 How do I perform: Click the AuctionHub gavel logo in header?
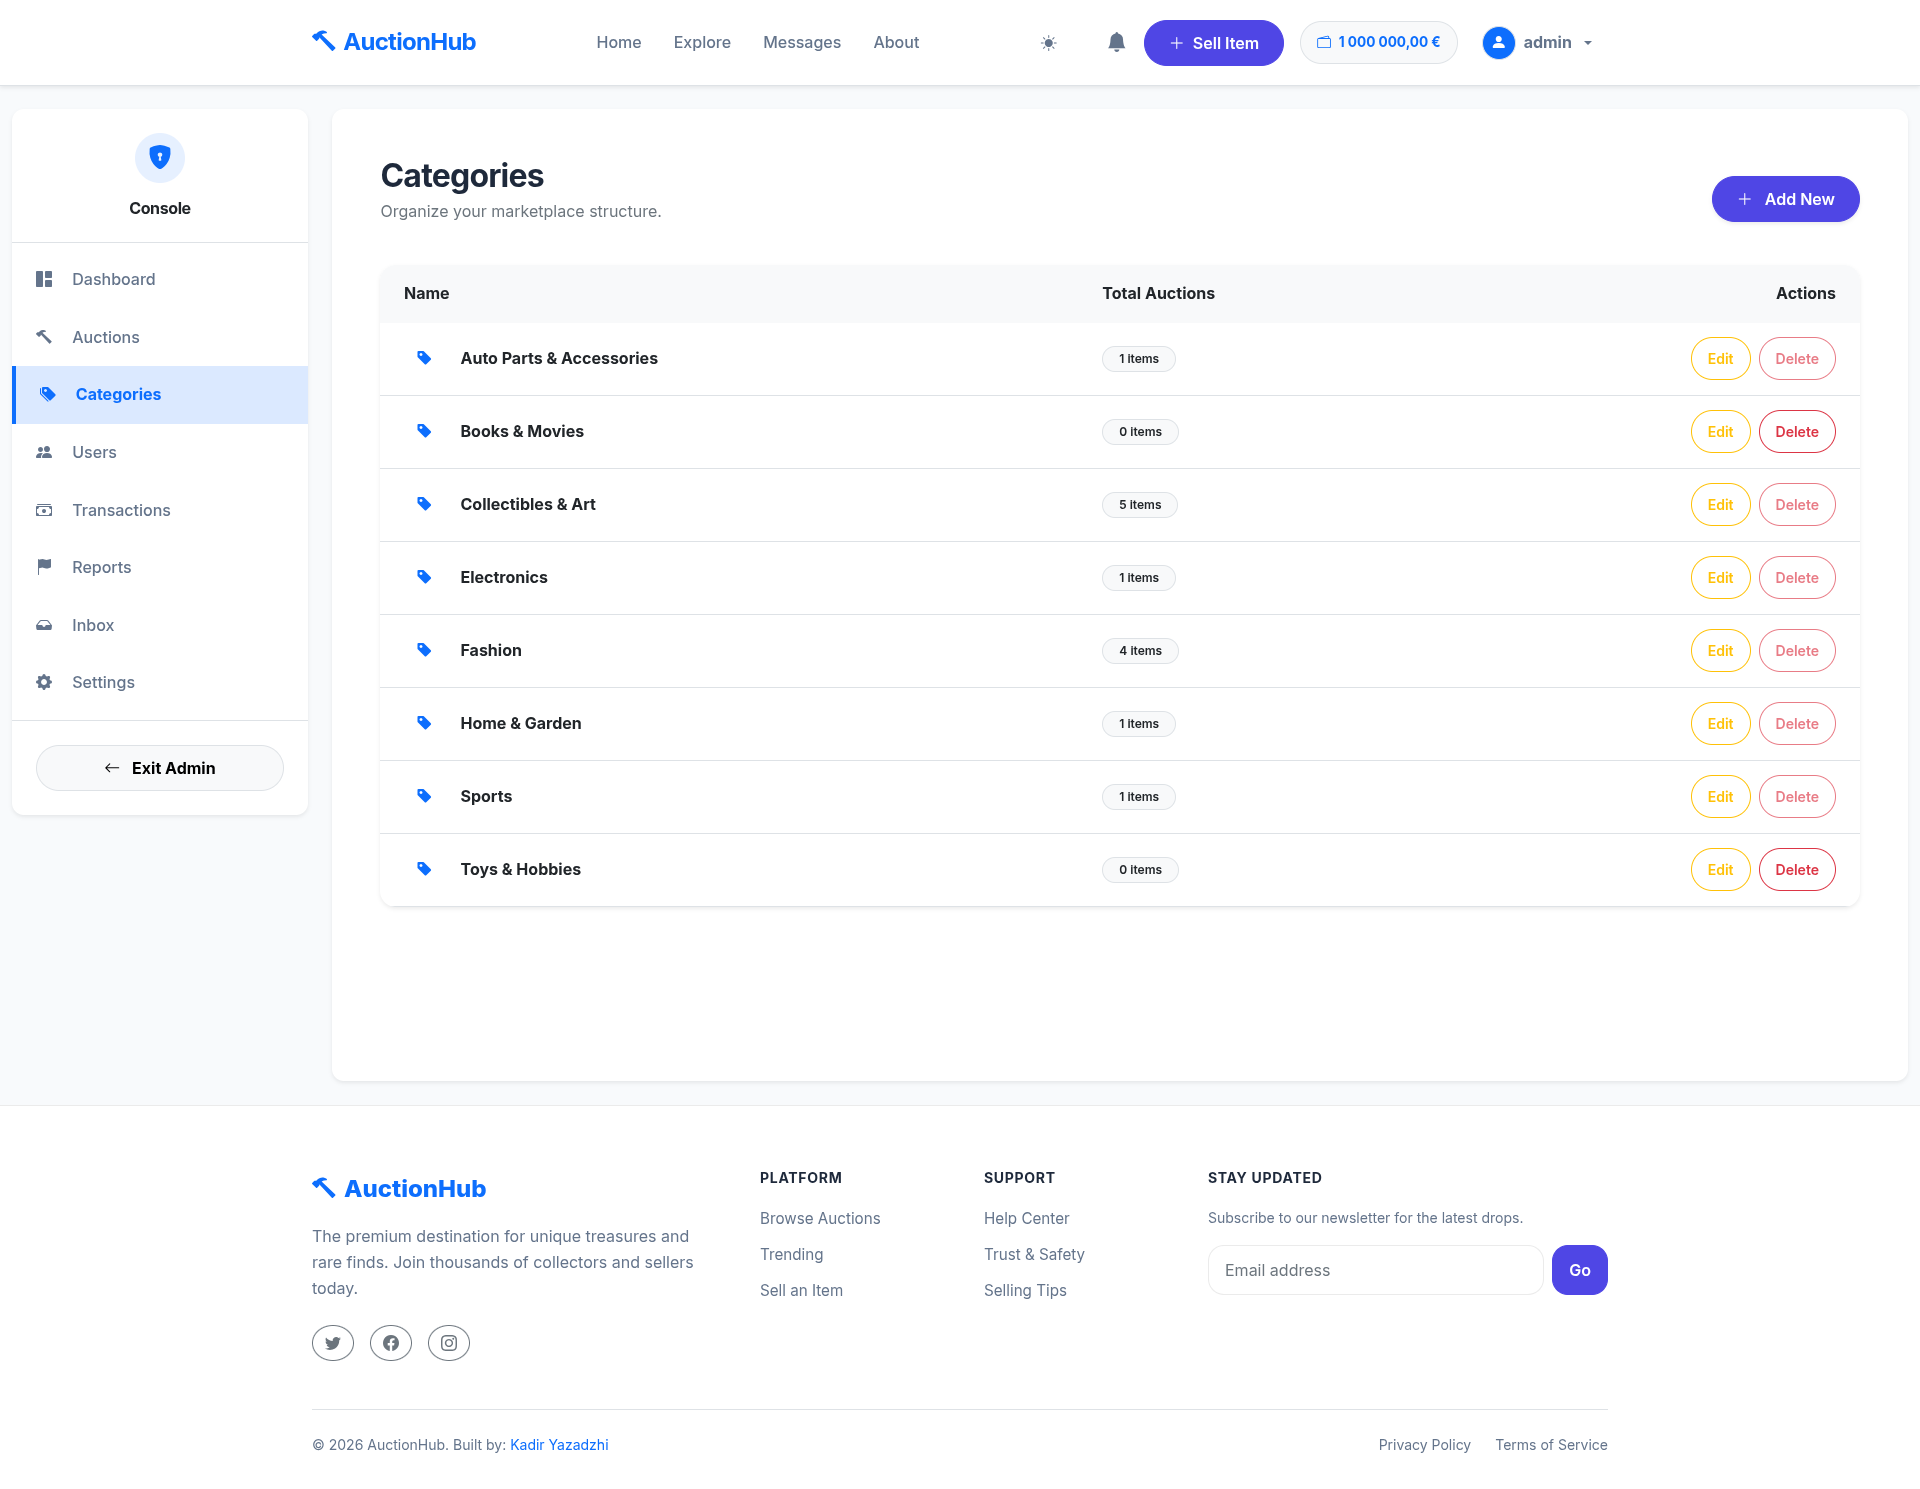394,42
